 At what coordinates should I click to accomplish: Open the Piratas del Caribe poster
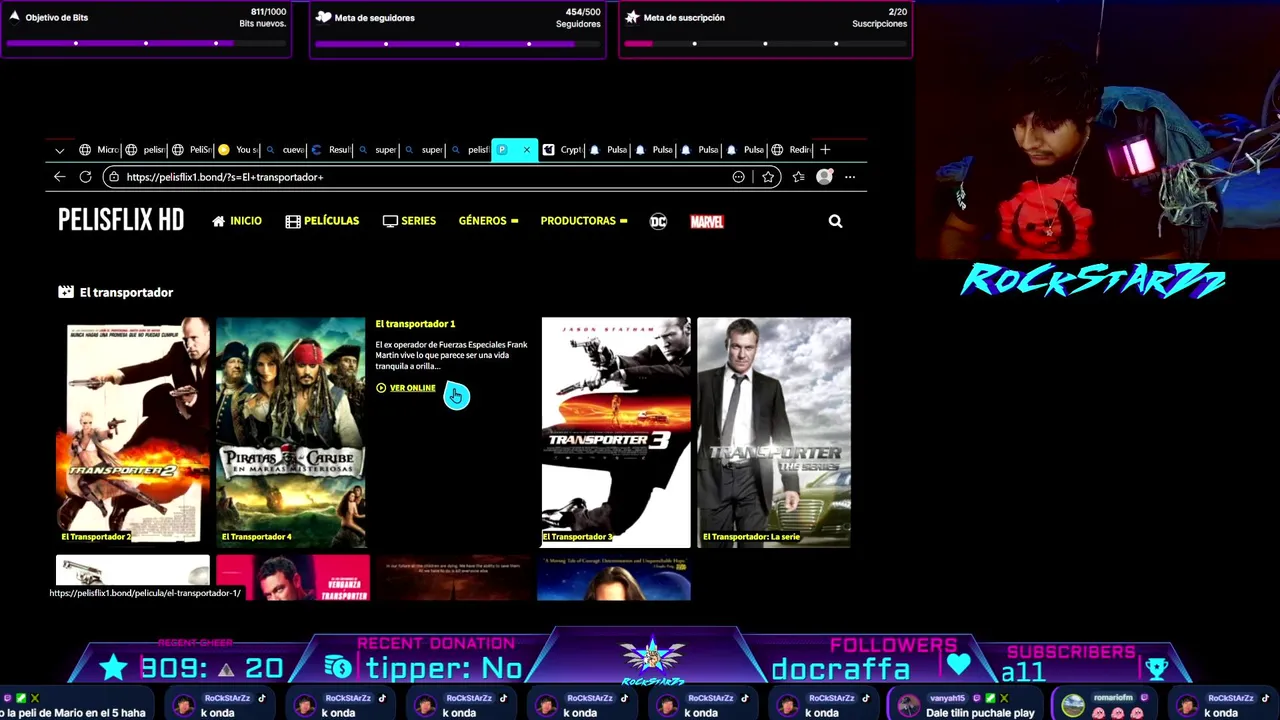291,432
